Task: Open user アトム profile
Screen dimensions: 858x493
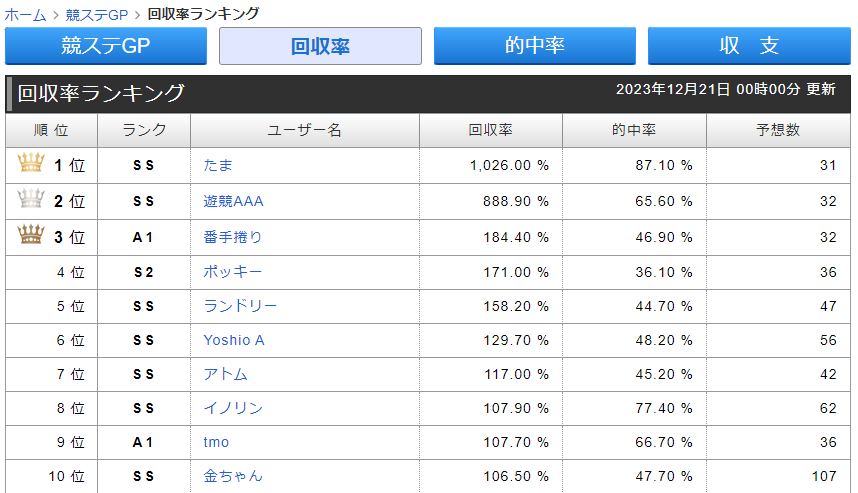Action: click(225, 374)
